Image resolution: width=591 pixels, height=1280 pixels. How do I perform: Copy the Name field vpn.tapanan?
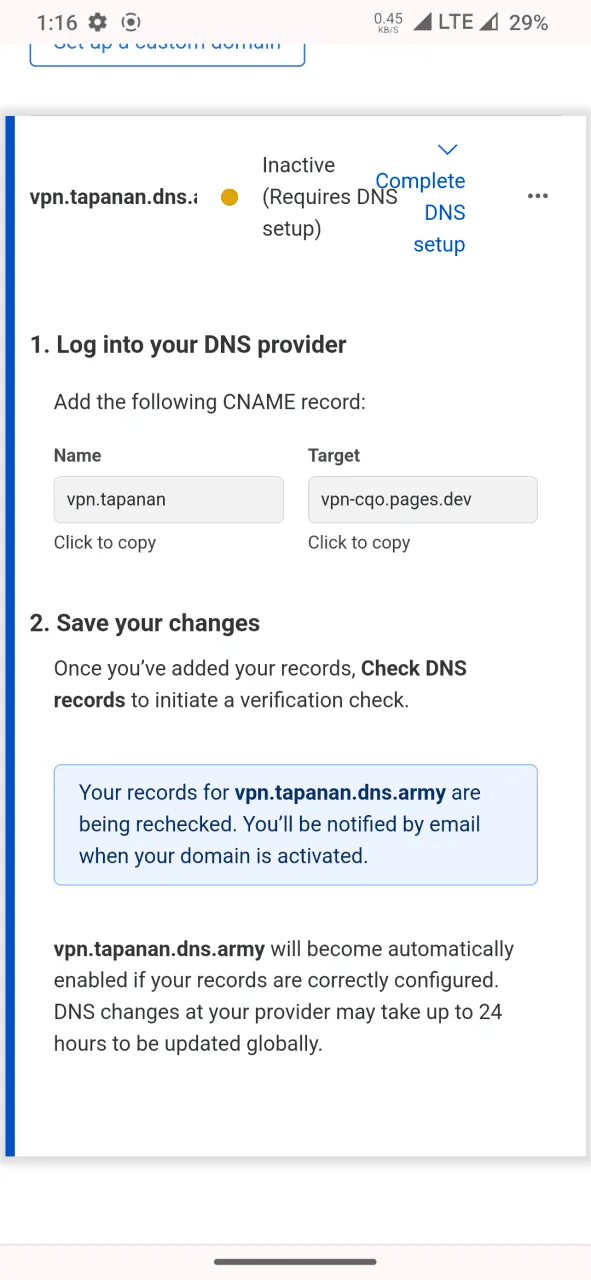tap(168, 499)
